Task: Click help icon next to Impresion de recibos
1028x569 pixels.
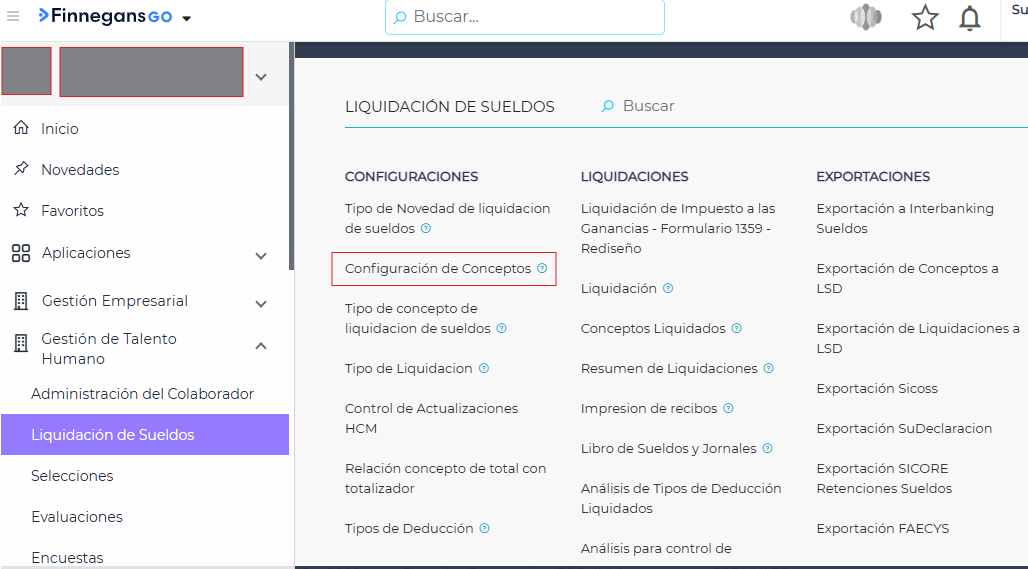Action: pyautogui.click(x=728, y=409)
